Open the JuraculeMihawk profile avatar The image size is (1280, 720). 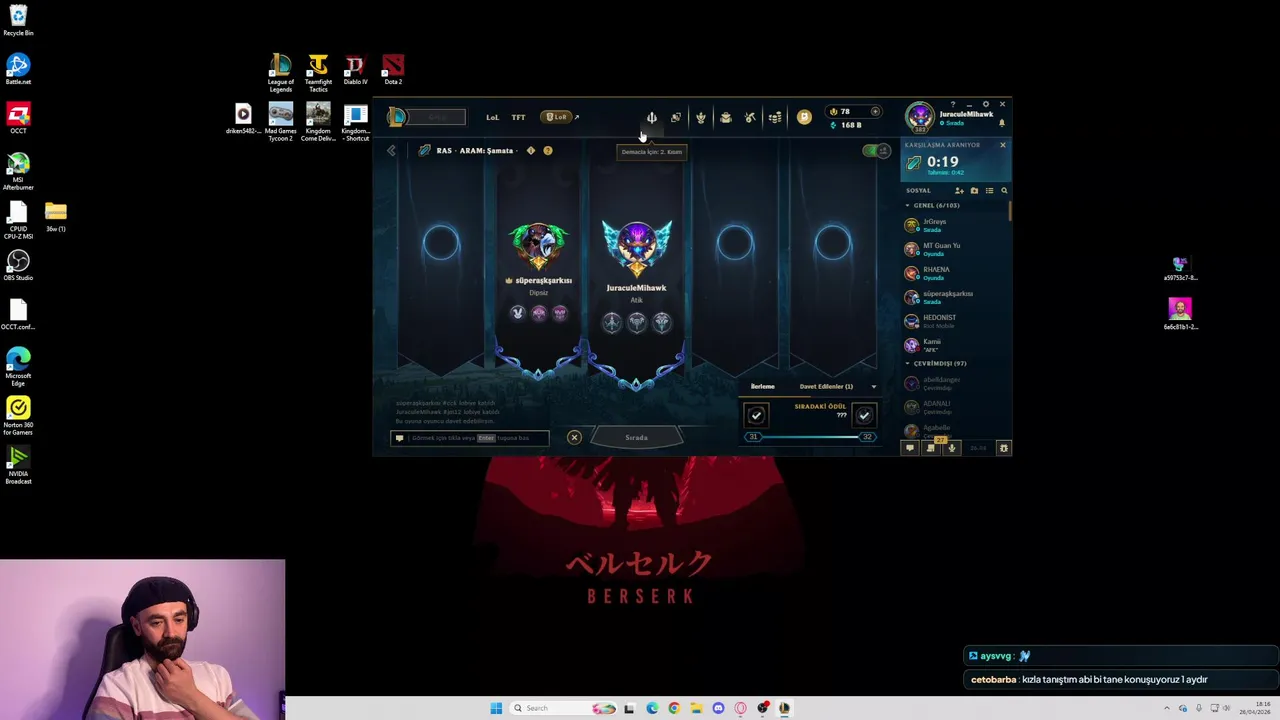[919, 117]
